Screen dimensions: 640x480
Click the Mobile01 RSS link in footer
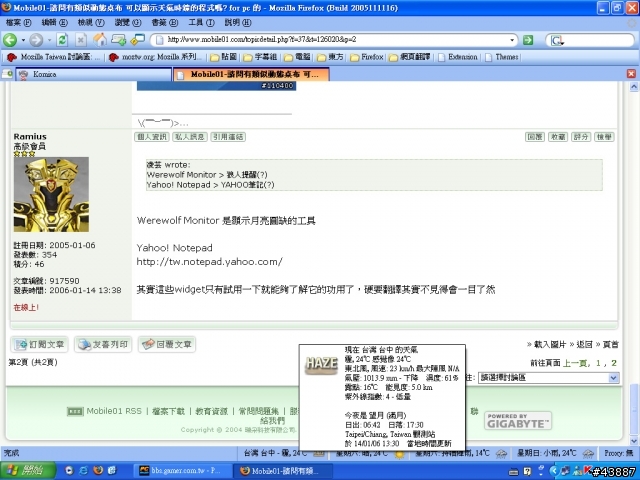[114, 411]
